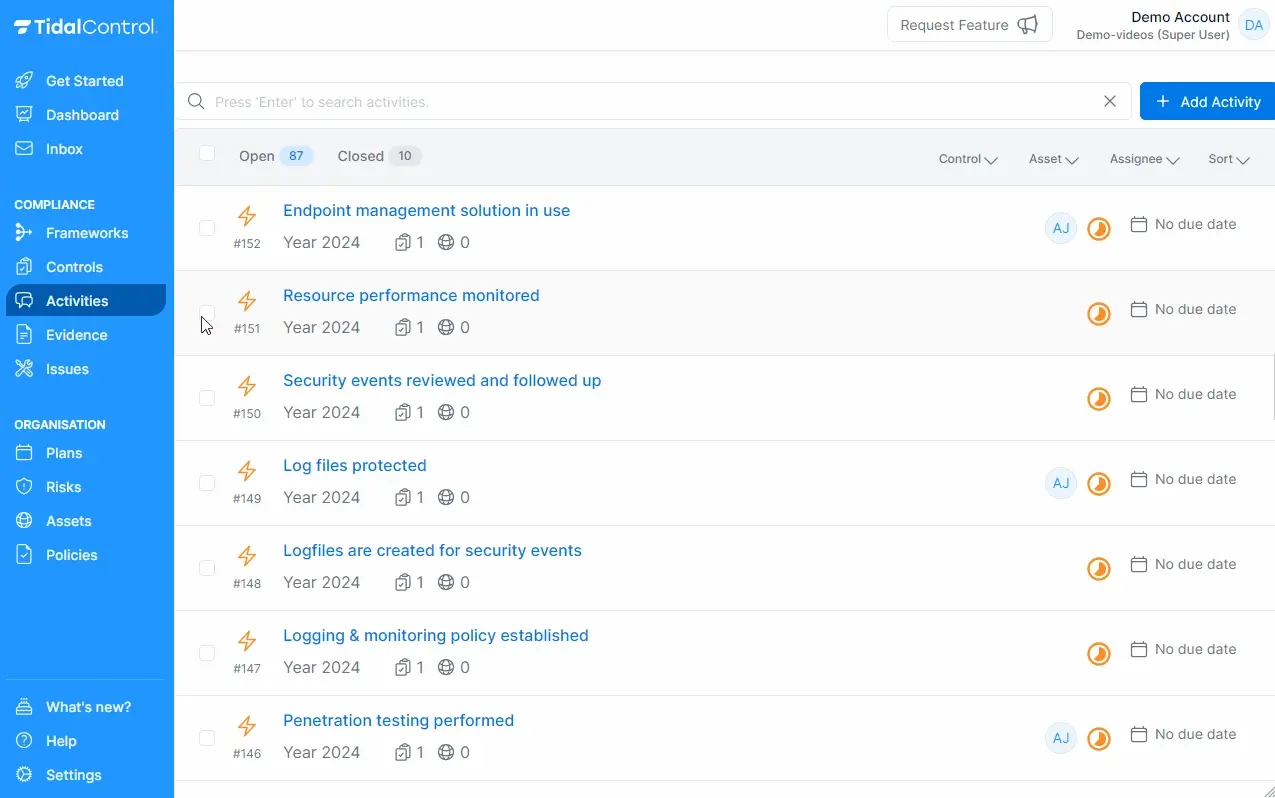
Task: Go to Activities in the sidebar
Action: (86, 301)
